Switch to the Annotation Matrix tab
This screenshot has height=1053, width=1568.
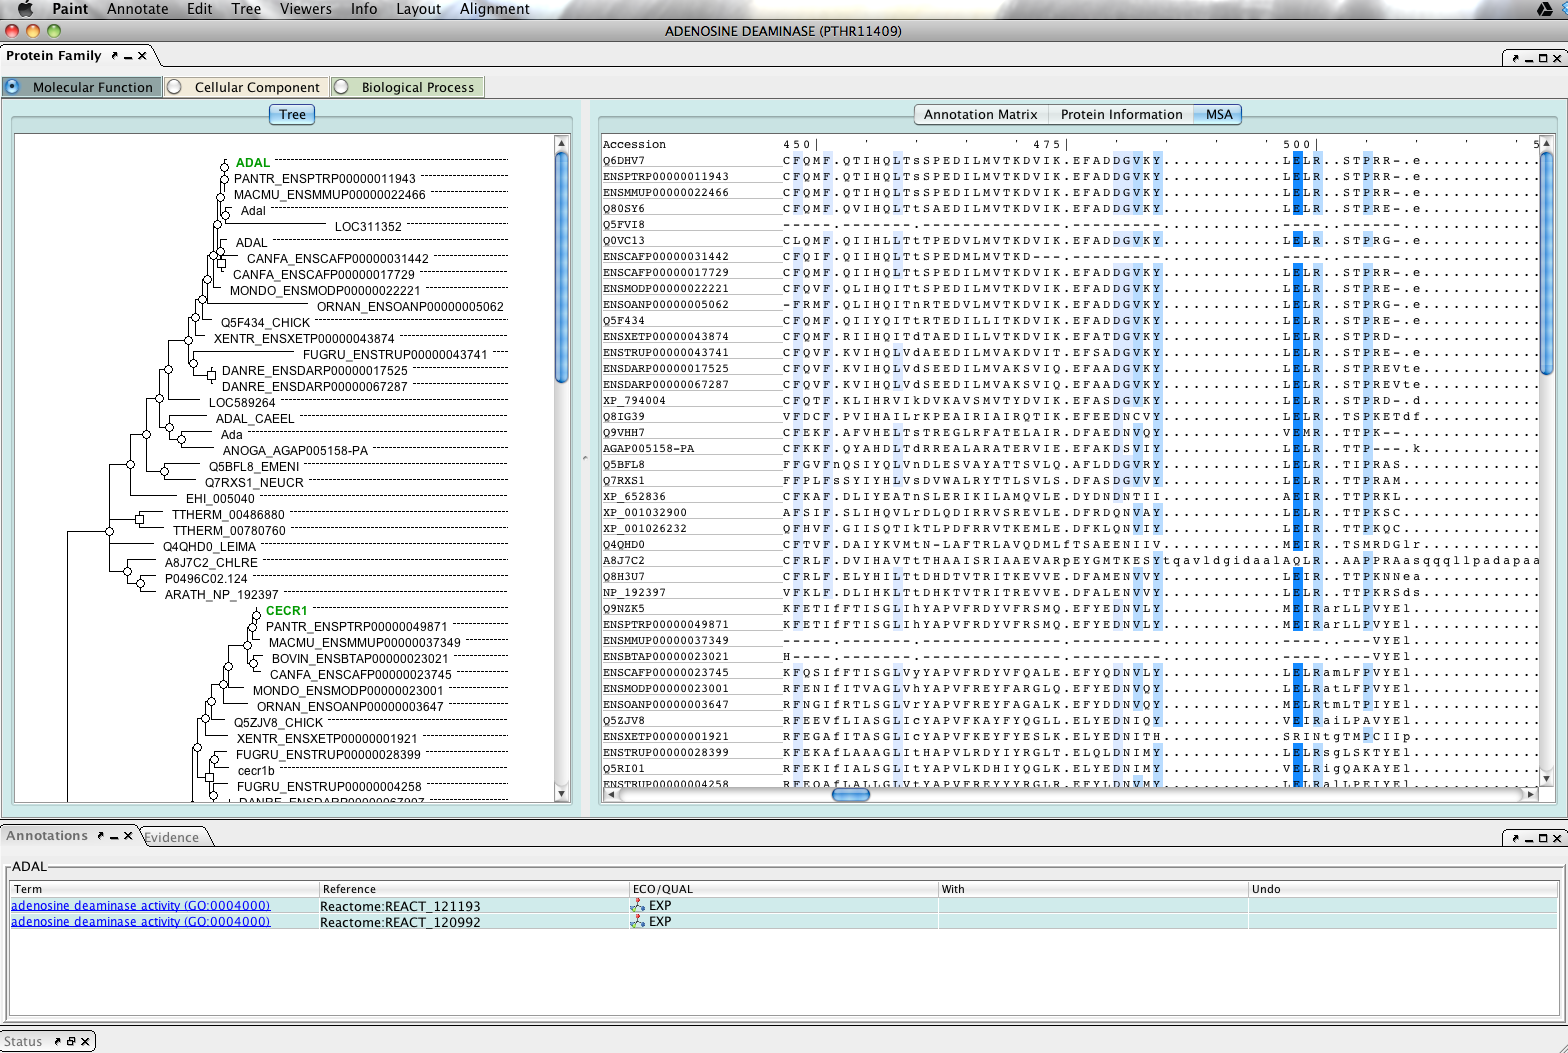coord(981,114)
